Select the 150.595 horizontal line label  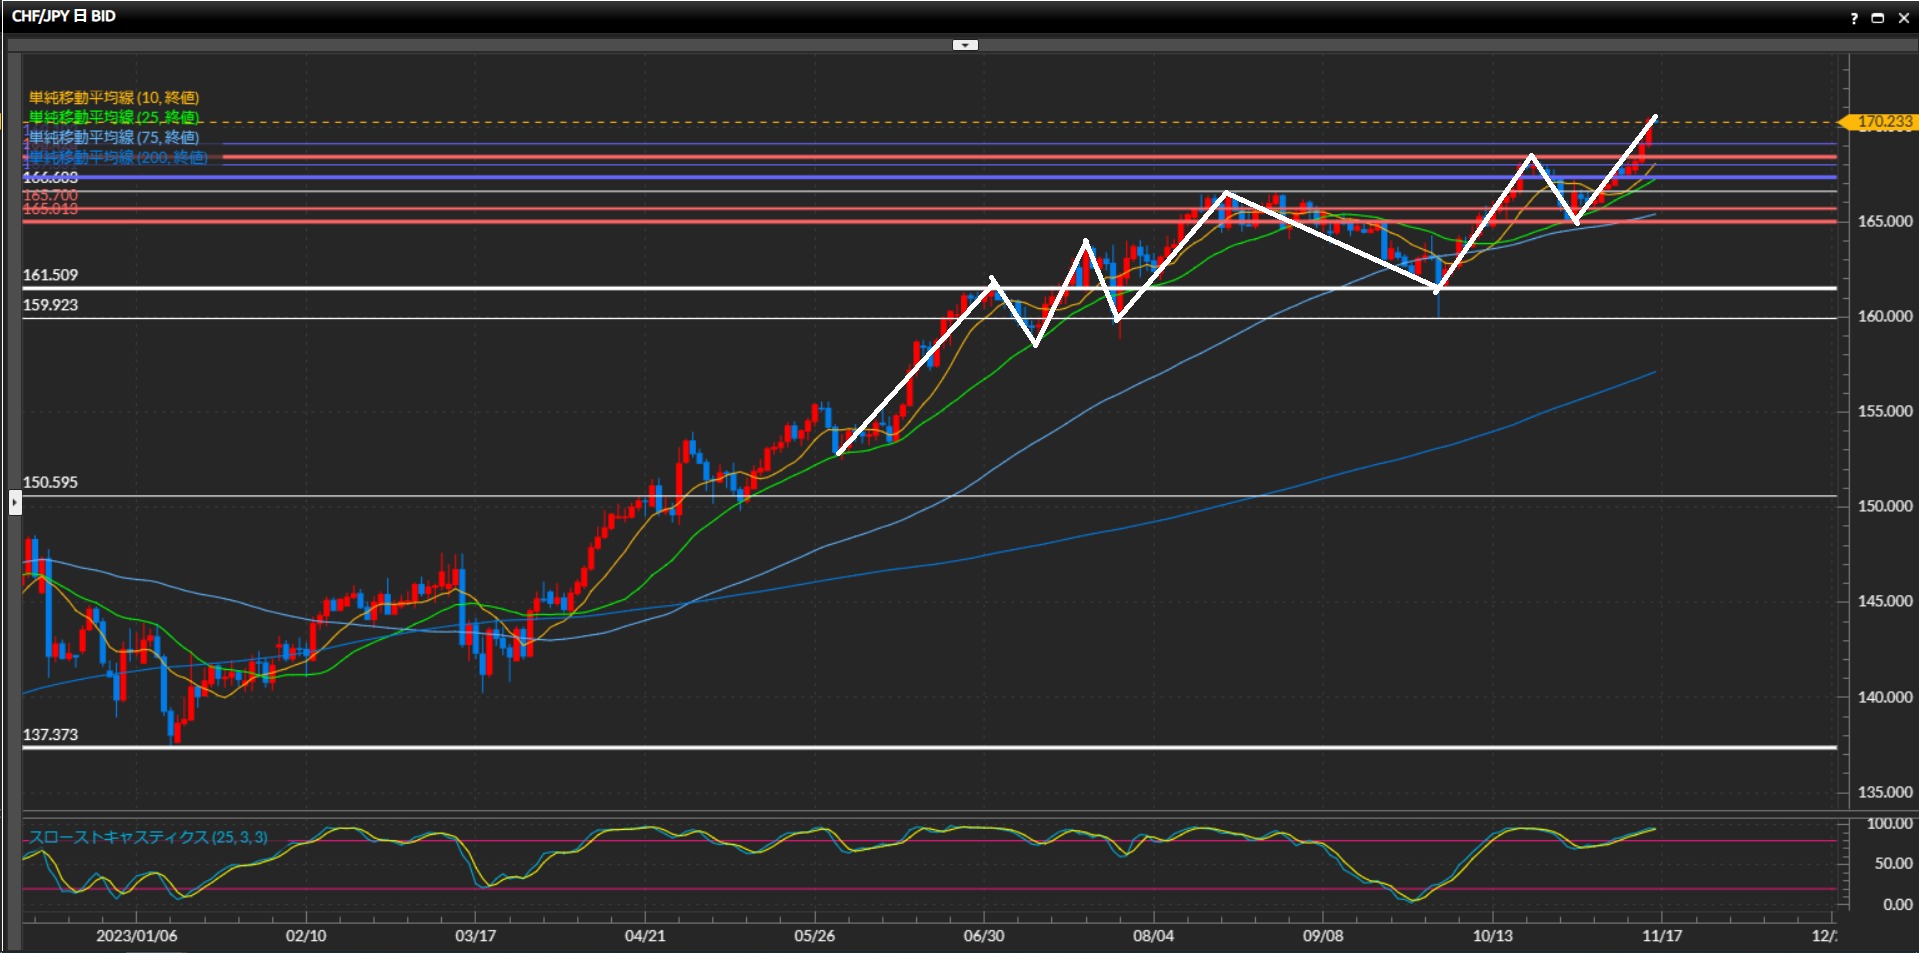[x=50, y=482]
